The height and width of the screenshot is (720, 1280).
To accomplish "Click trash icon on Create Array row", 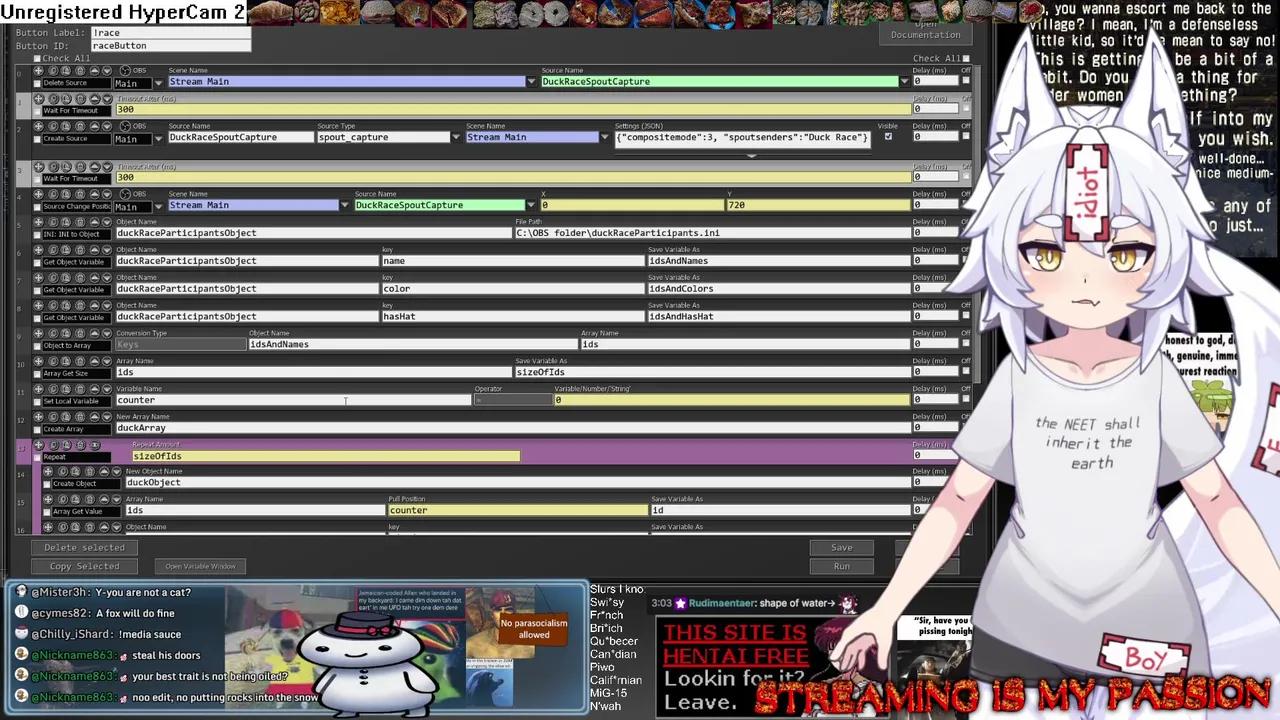I will 80,417.
